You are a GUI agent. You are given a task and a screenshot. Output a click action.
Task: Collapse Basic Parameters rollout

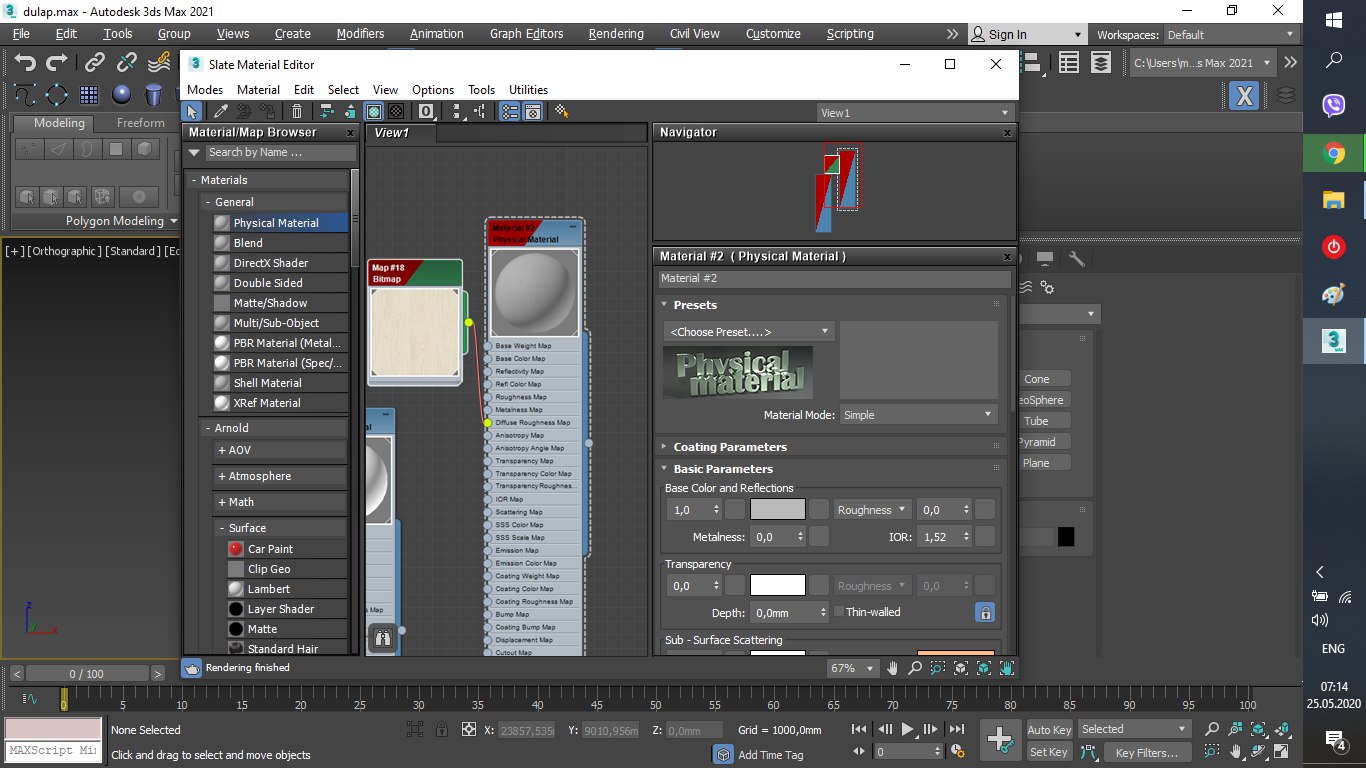click(x=832, y=468)
